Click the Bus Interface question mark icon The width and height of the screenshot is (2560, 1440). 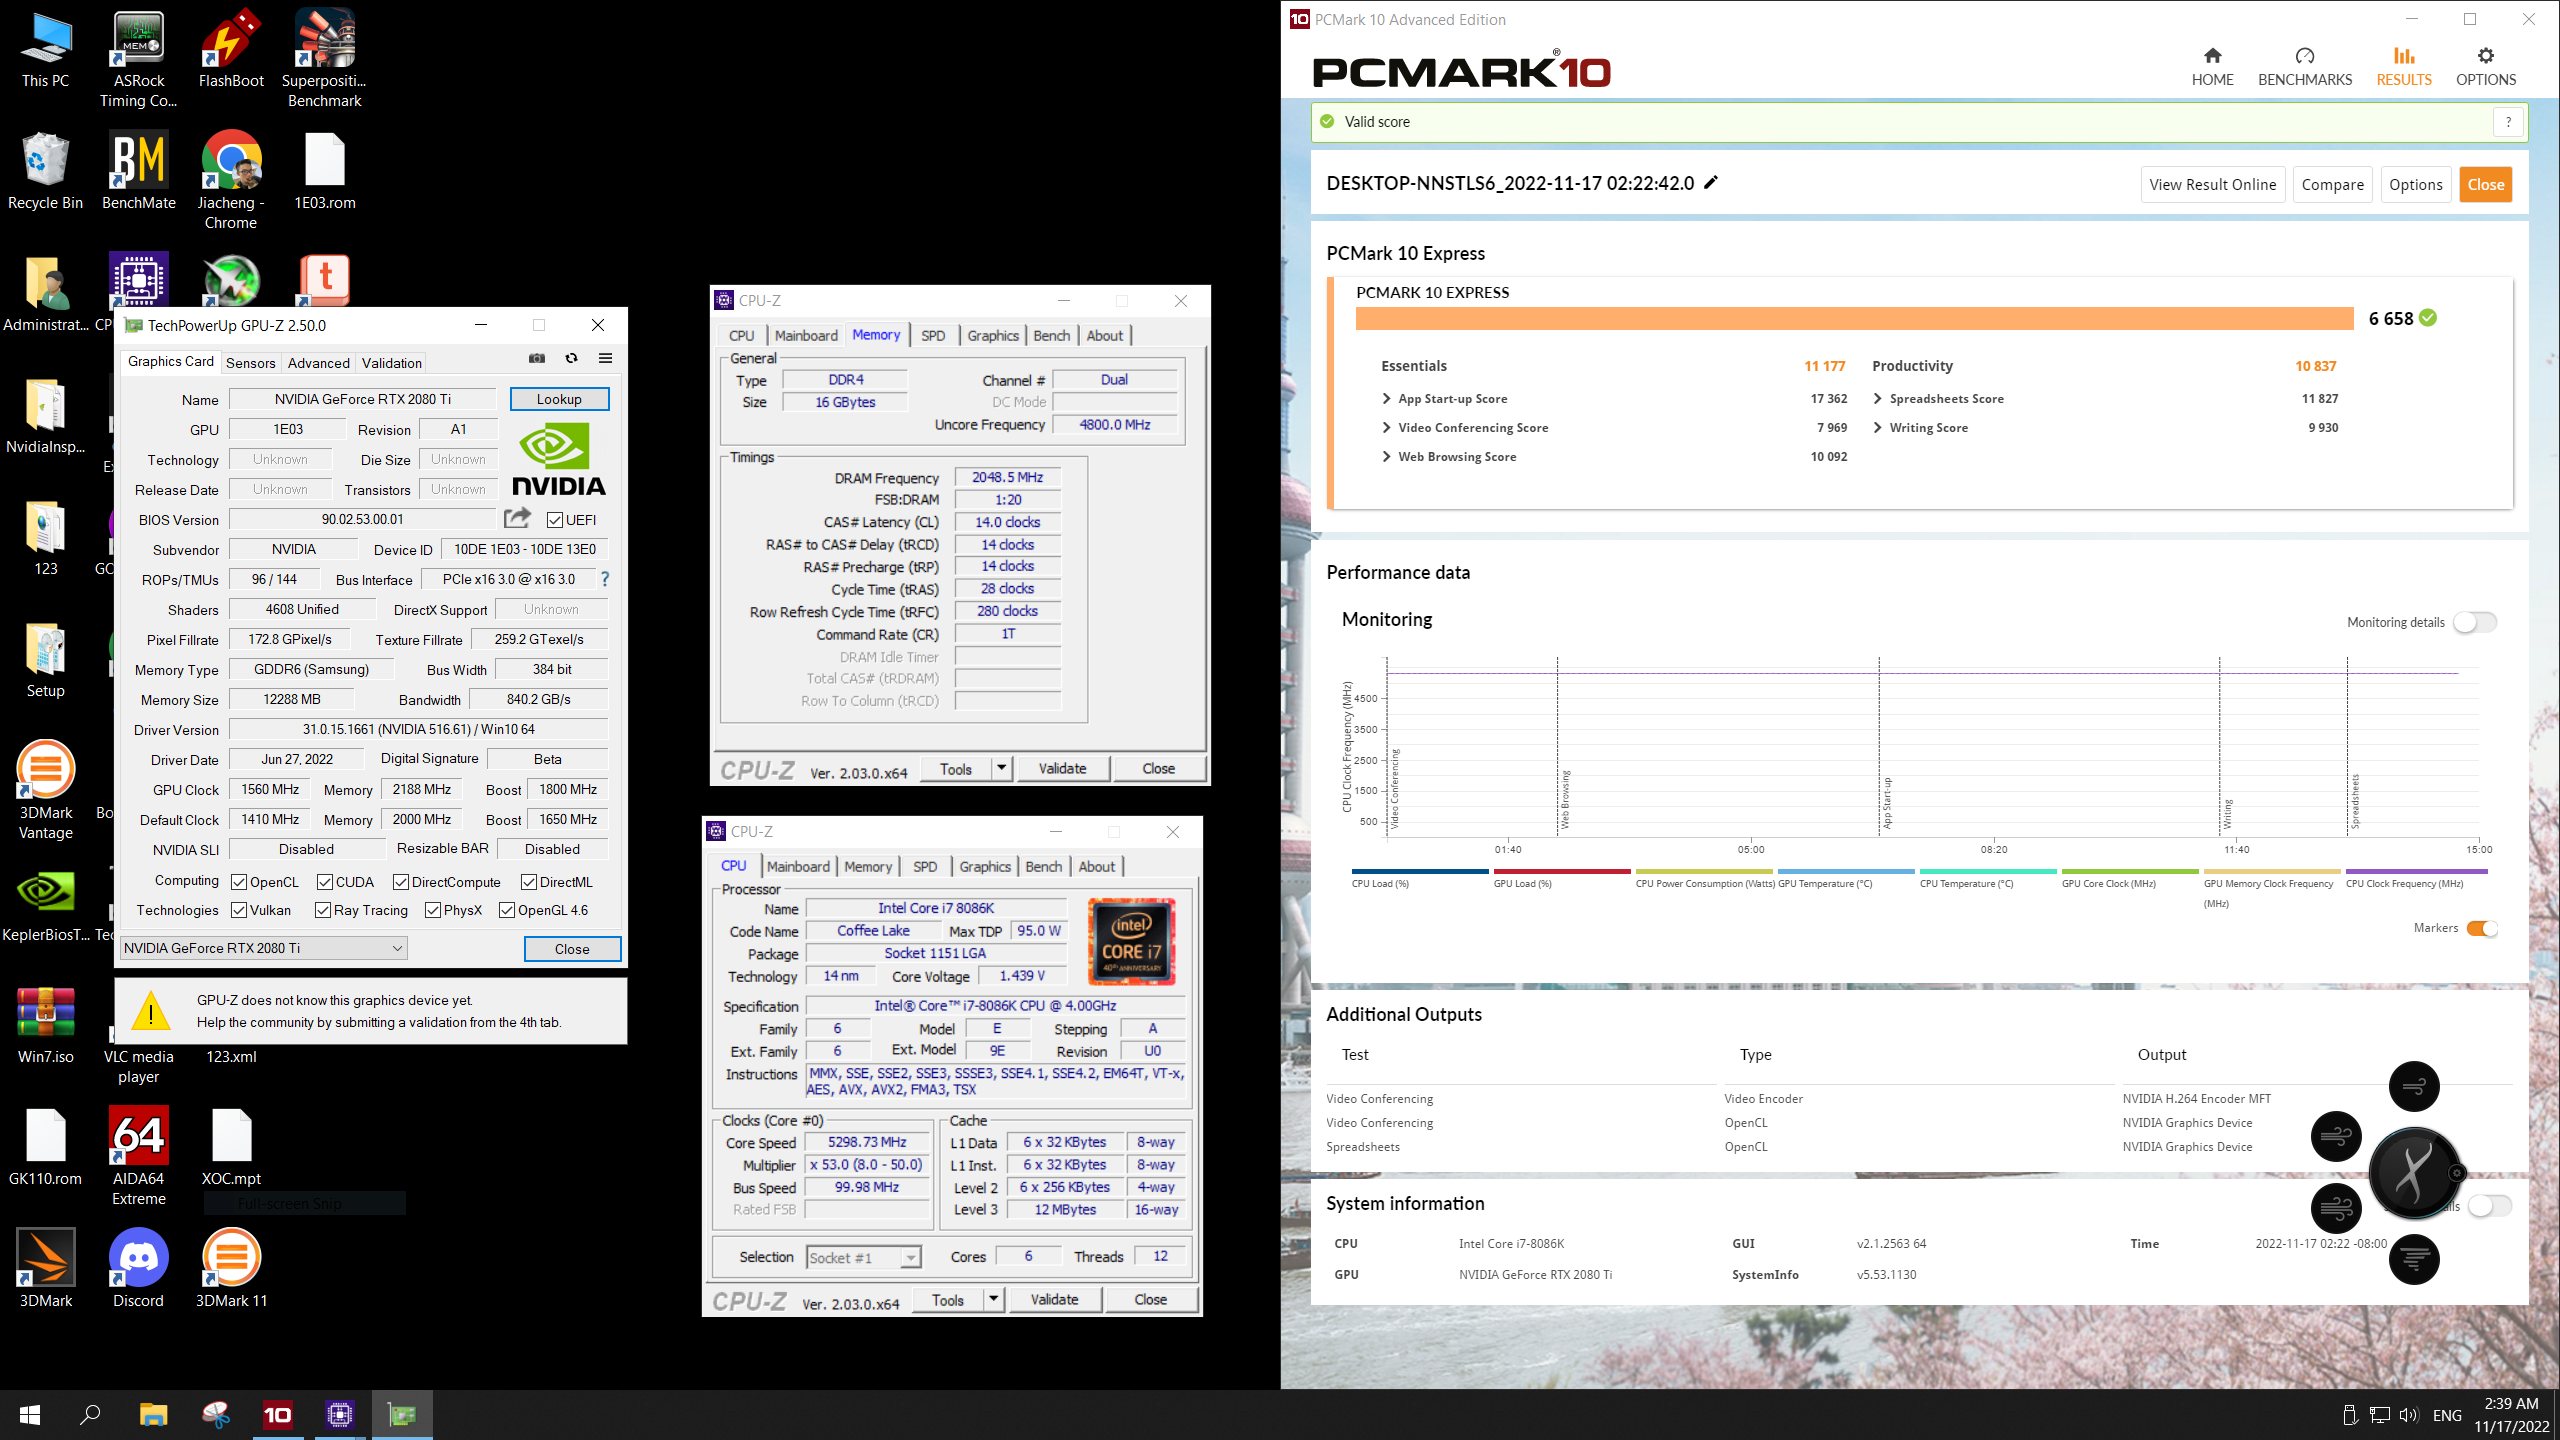605,579
